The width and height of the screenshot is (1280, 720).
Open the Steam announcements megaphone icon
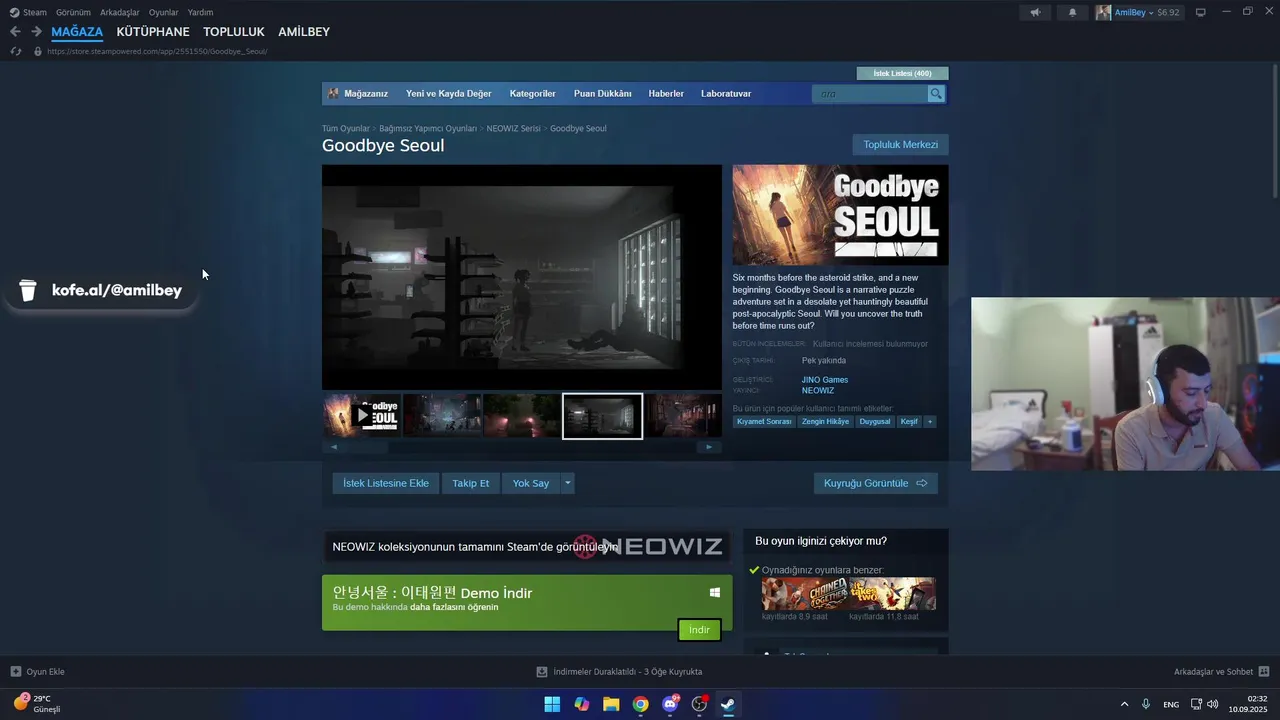click(x=1035, y=12)
